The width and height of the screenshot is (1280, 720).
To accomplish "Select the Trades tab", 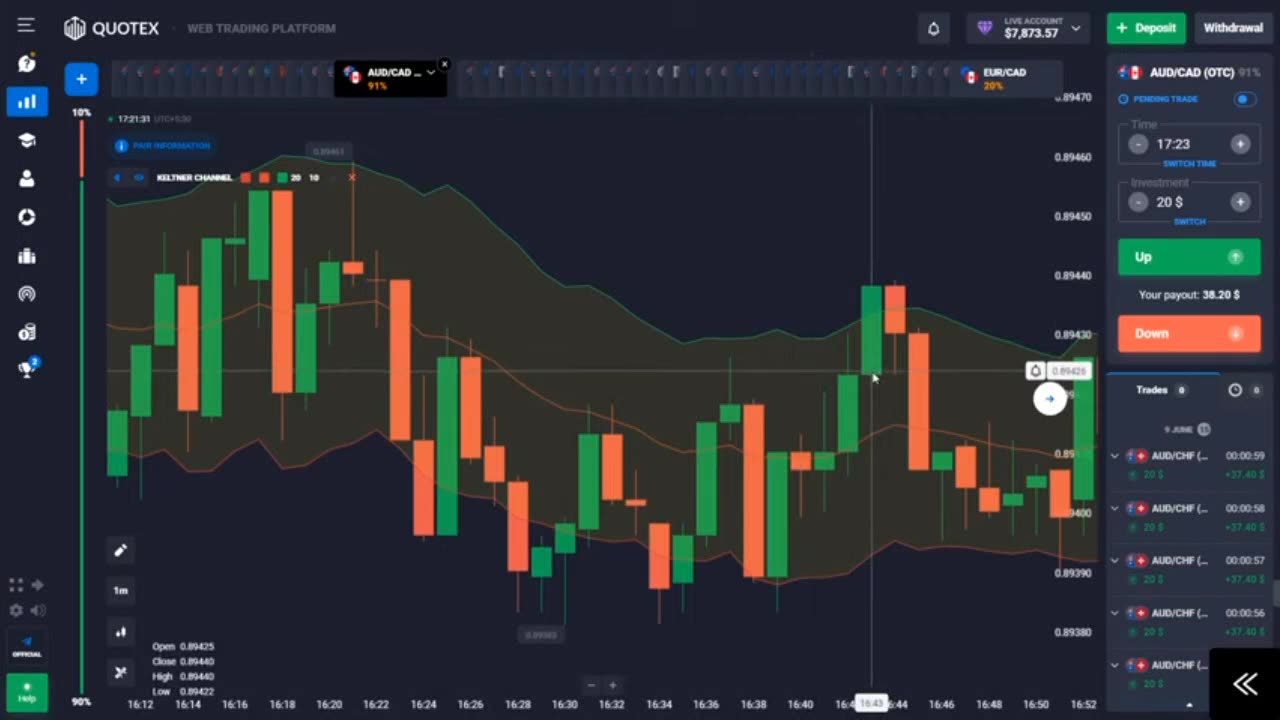I will tap(1160, 390).
